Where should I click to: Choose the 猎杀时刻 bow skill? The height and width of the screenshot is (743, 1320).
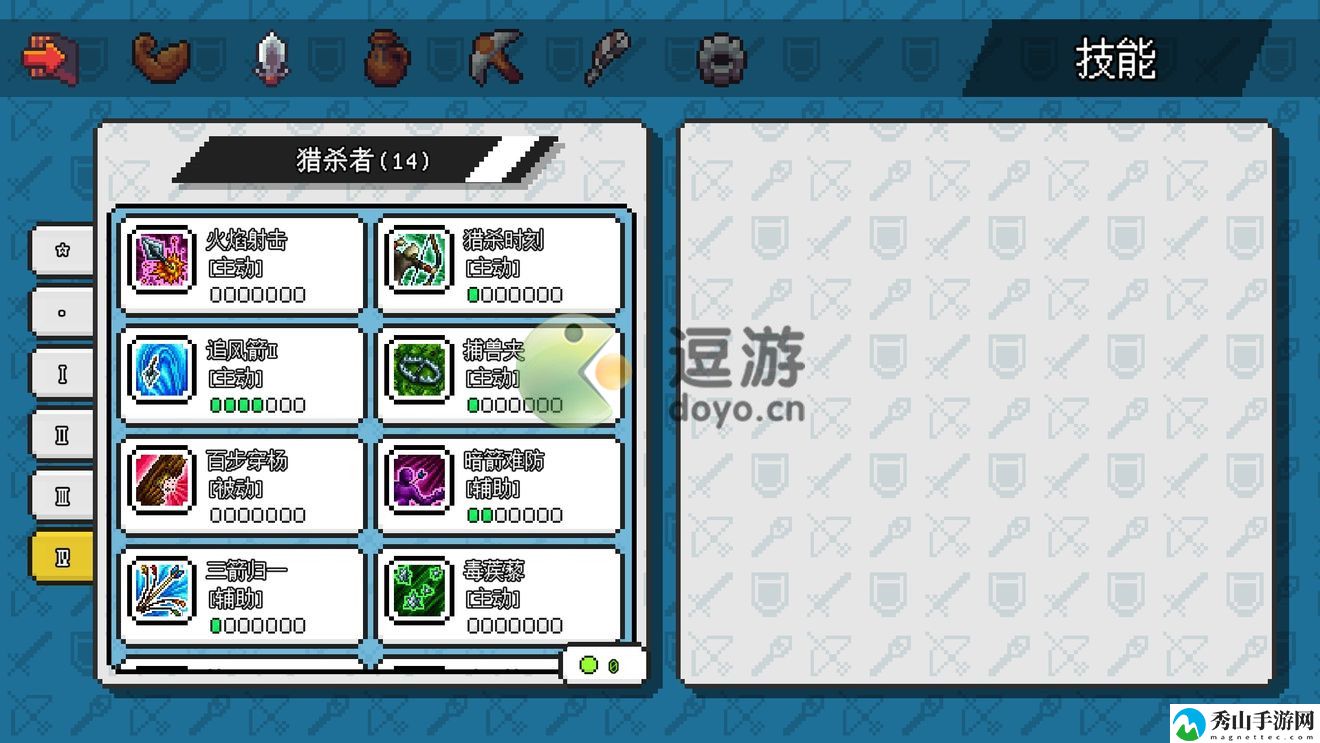(x=500, y=266)
